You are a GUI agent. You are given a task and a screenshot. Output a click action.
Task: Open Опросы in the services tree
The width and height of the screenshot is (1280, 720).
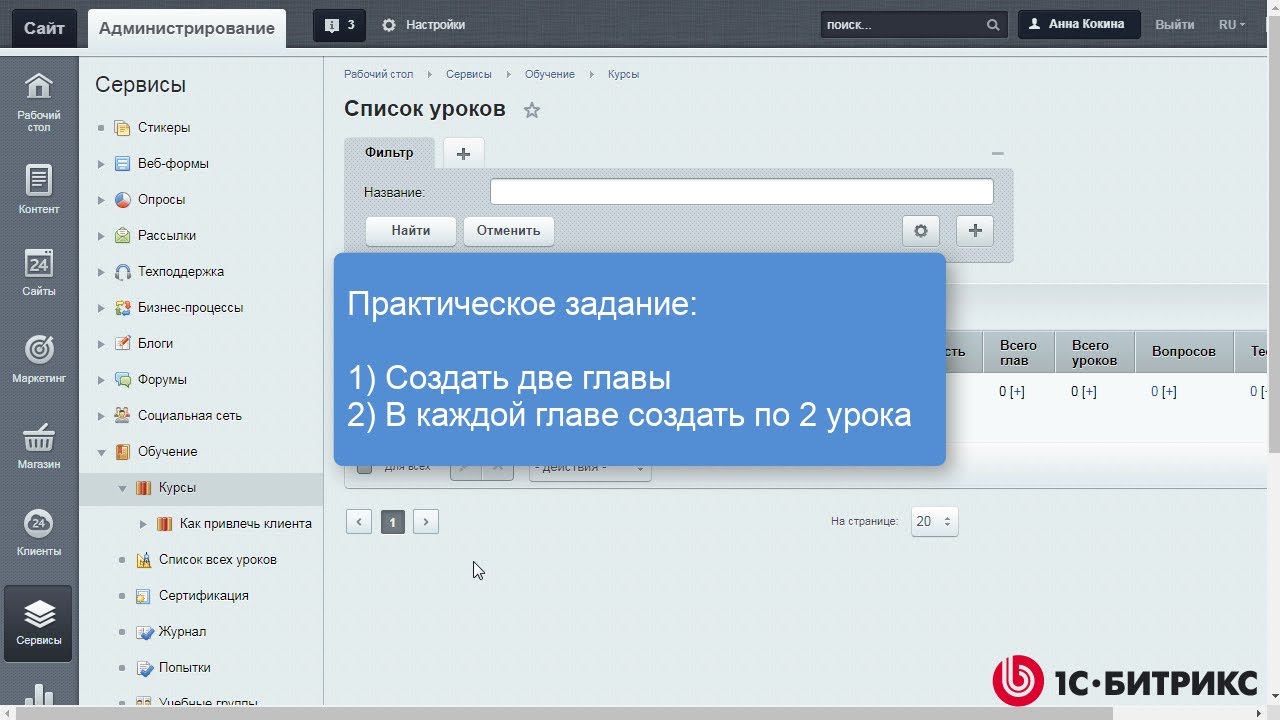pyautogui.click(x=161, y=199)
